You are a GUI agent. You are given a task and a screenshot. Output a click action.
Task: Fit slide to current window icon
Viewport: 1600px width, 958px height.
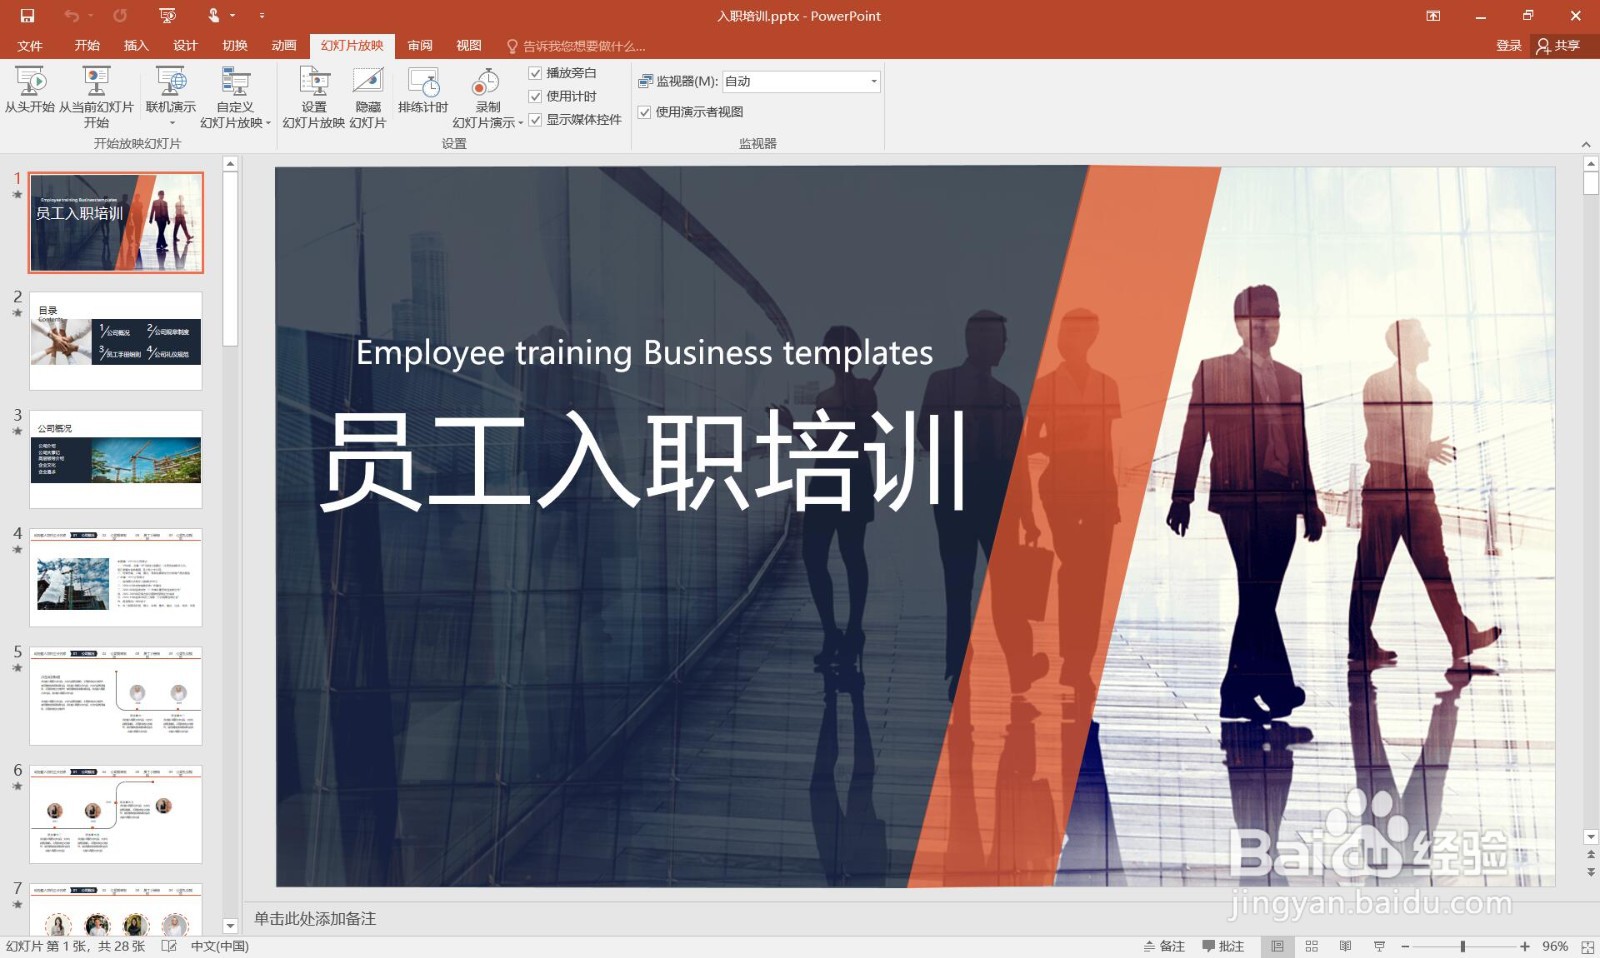pyautogui.click(x=1587, y=946)
